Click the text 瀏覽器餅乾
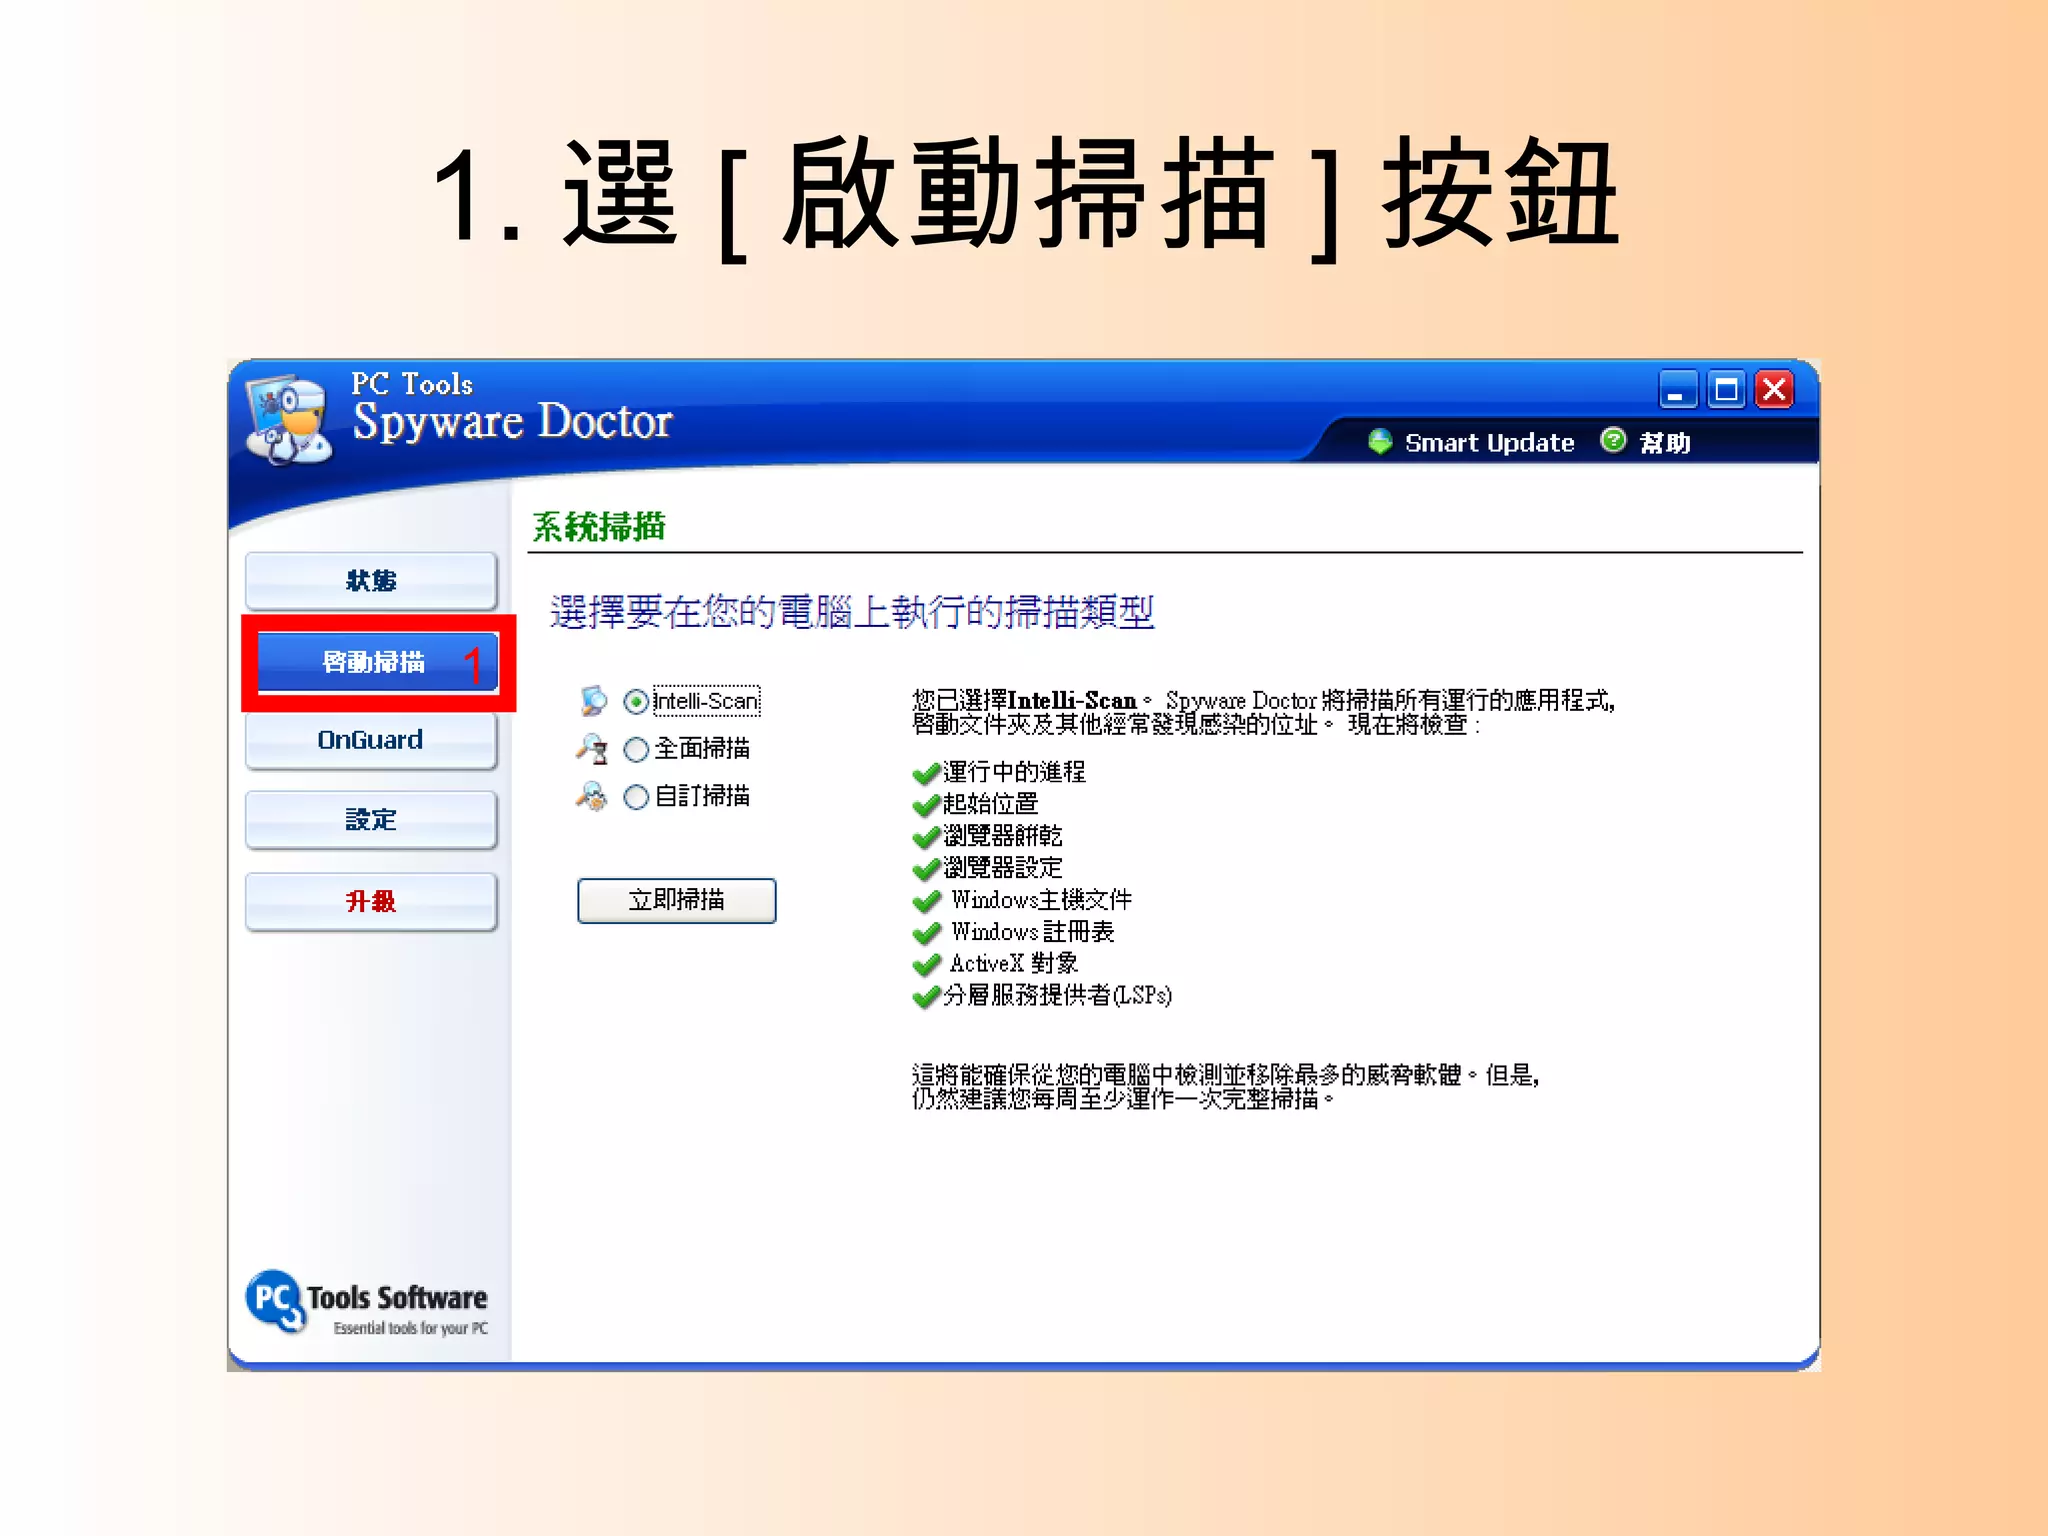Screen dimensions: 2048x1536 (x=1003, y=836)
